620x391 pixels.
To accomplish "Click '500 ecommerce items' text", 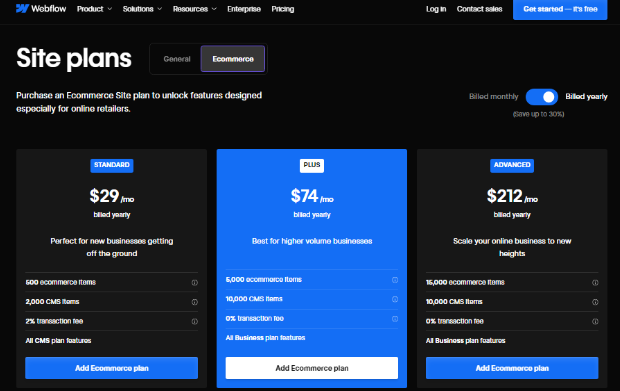I will click(x=60, y=282).
